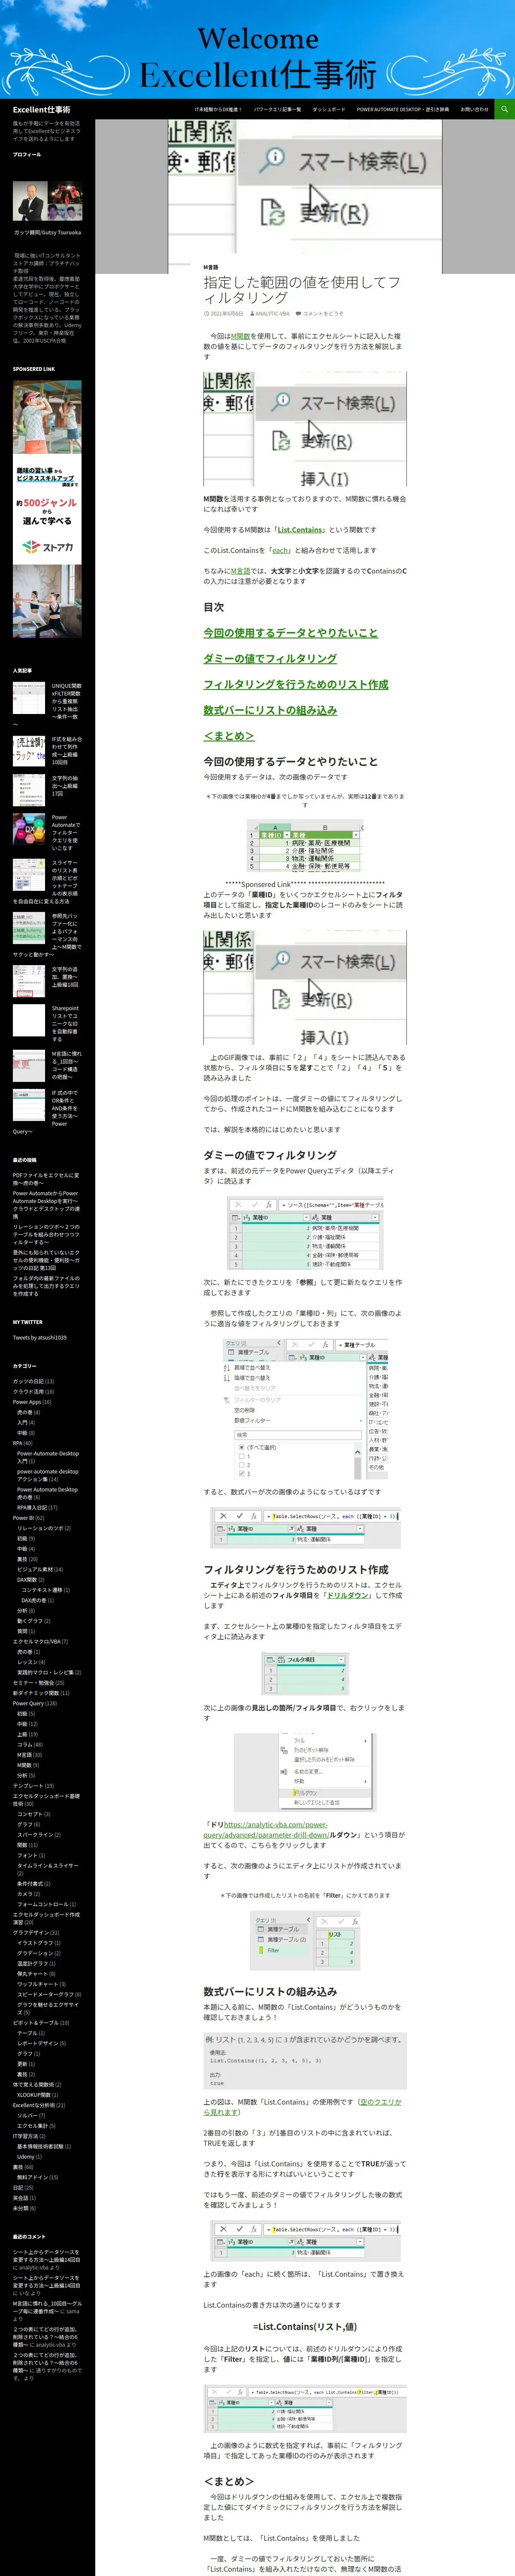Open category ピボット＆テーブル
Image resolution: width=515 pixels, height=2576 pixels.
point(36,2022)
